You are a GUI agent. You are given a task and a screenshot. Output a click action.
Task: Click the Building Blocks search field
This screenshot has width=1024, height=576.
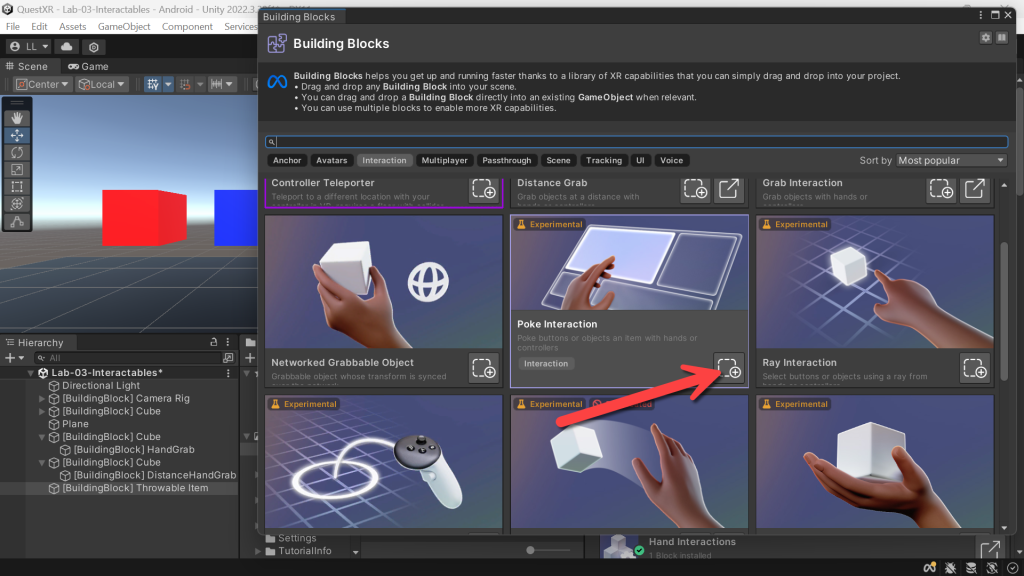pos(637,142)
